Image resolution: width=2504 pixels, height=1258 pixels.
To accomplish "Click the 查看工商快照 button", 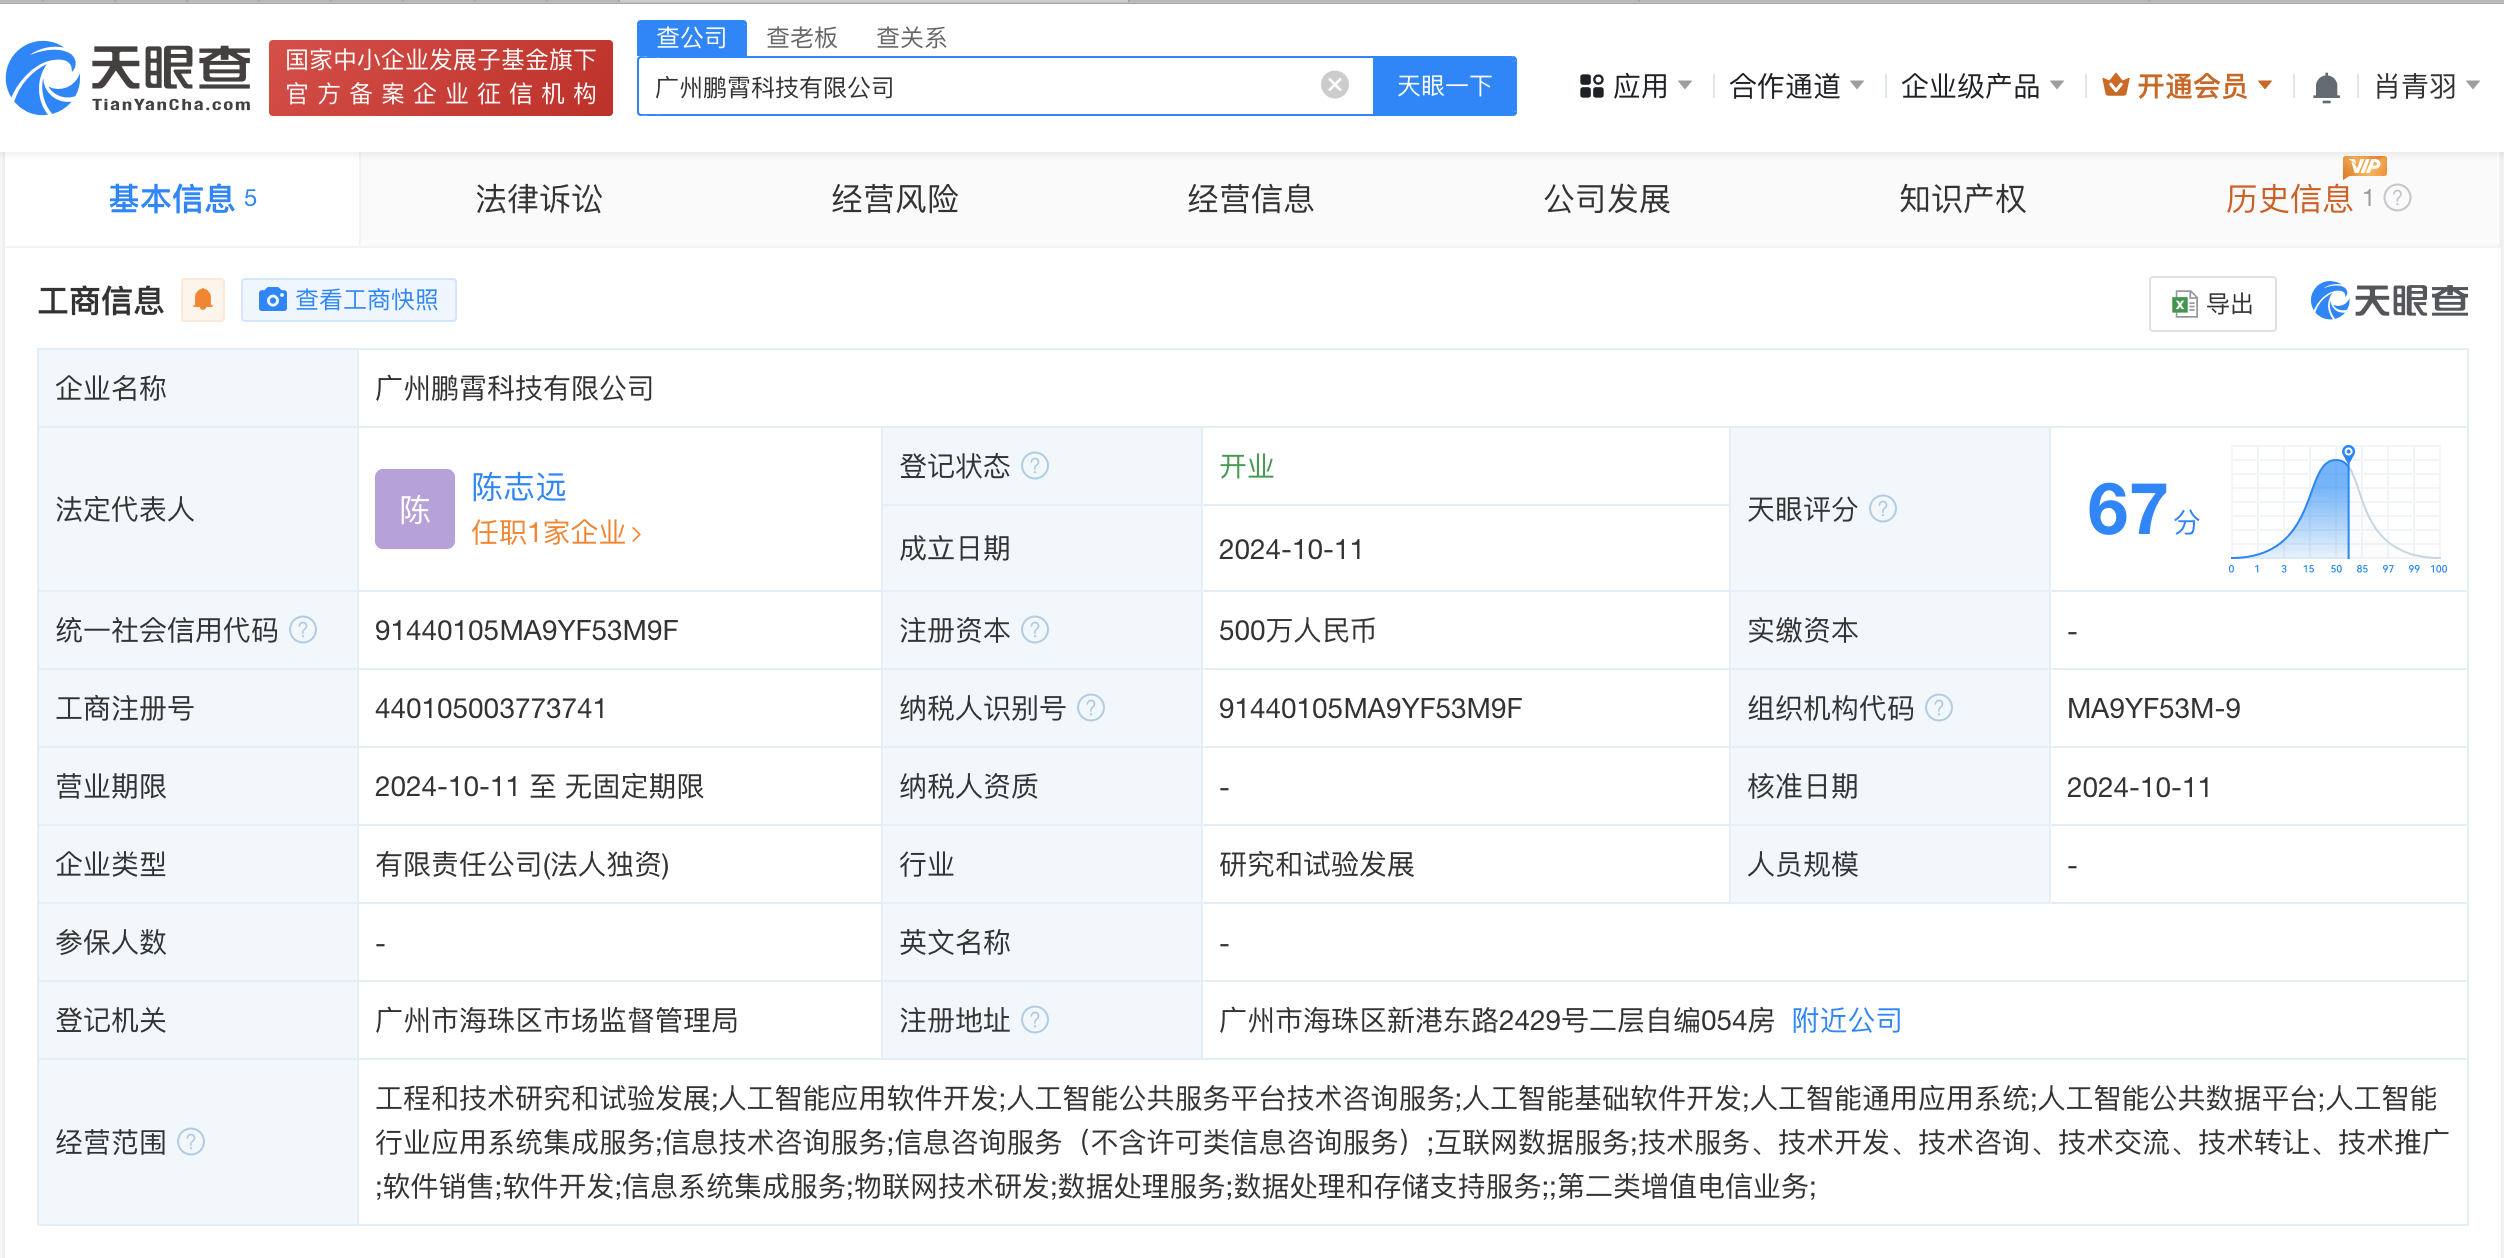I will pos(349,300).
